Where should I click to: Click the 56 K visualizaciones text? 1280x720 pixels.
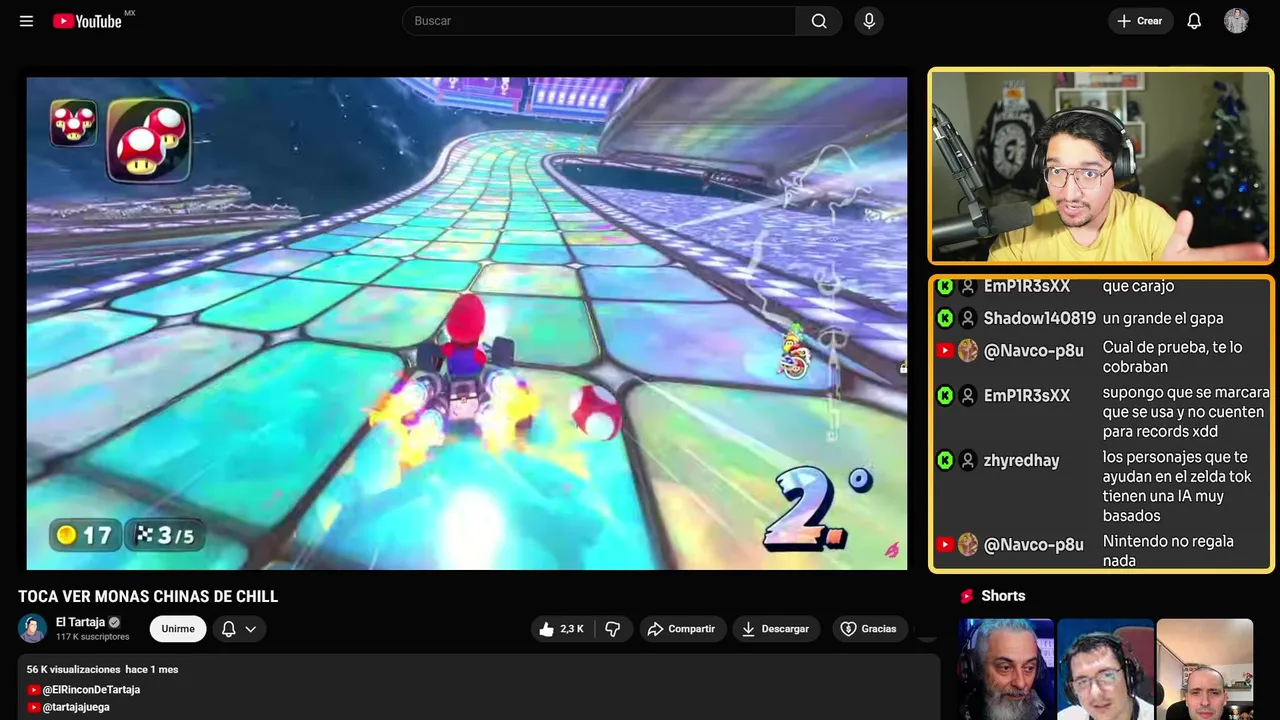tap(74, 669)
